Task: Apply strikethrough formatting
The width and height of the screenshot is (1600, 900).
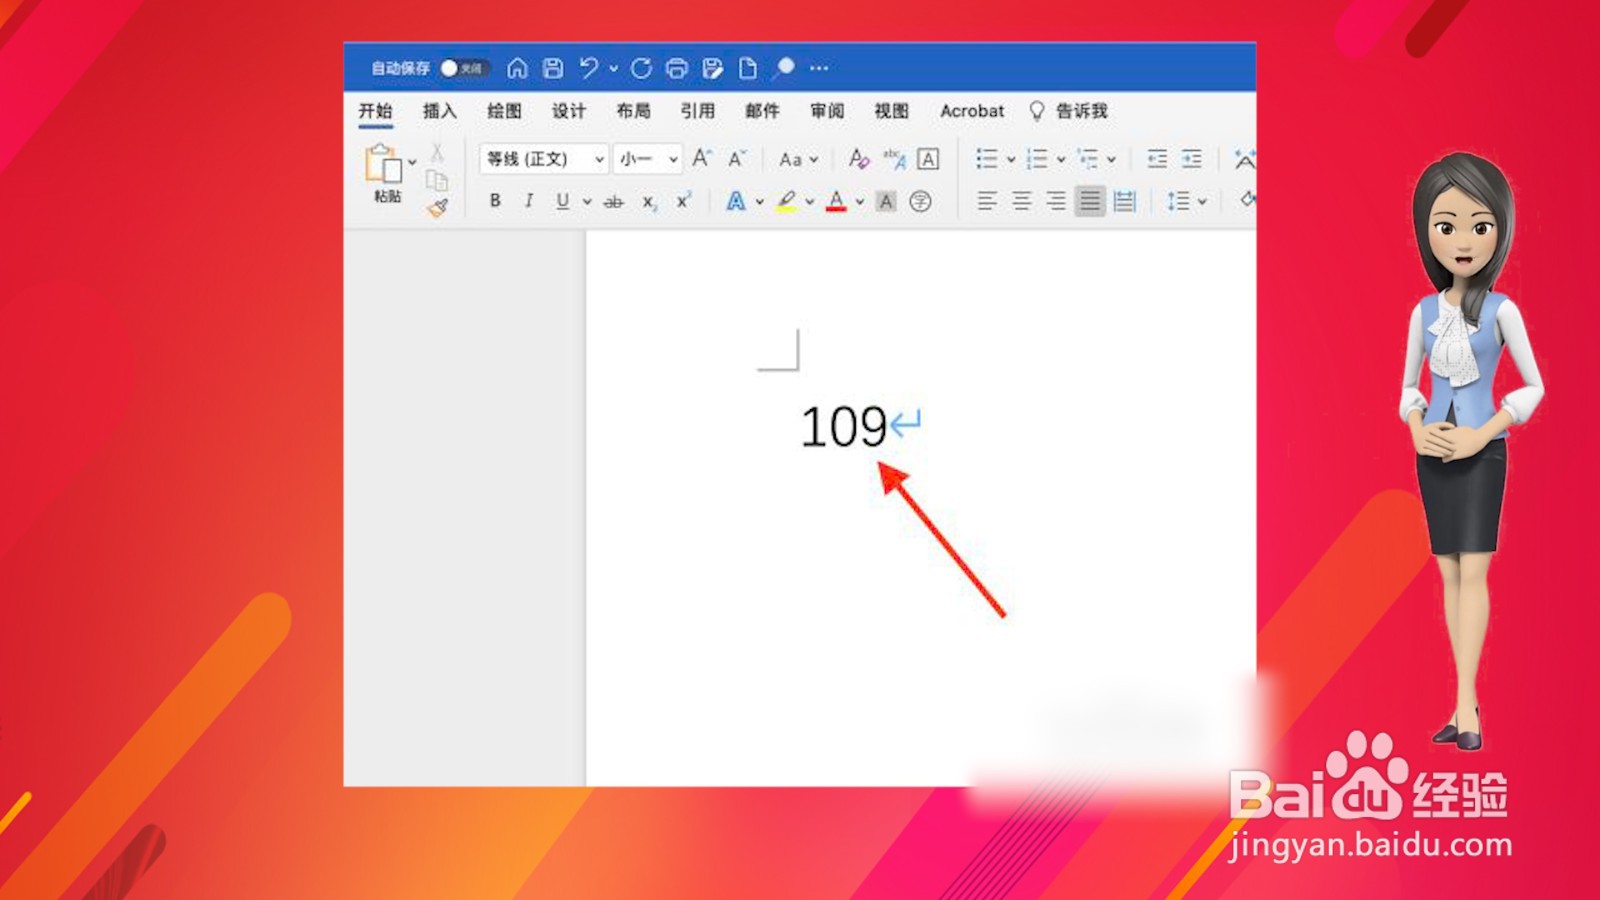Action: (613, 201)
